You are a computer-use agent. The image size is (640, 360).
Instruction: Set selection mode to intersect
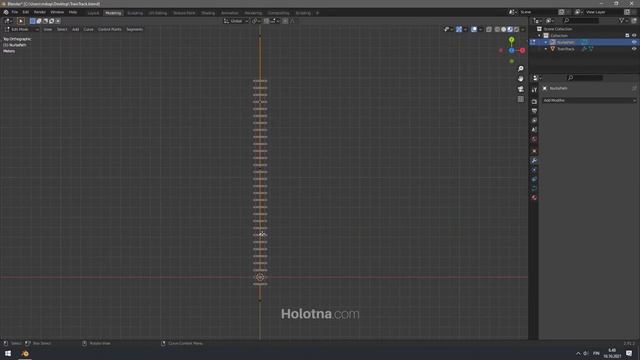click(58, 21)
